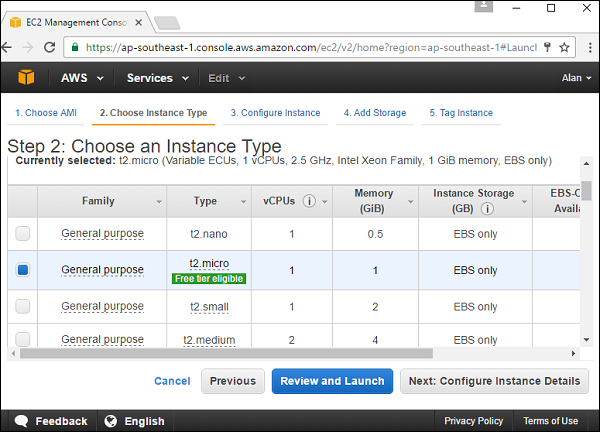
Task: Click the bookmark star icon
Action: pos(565,47)
